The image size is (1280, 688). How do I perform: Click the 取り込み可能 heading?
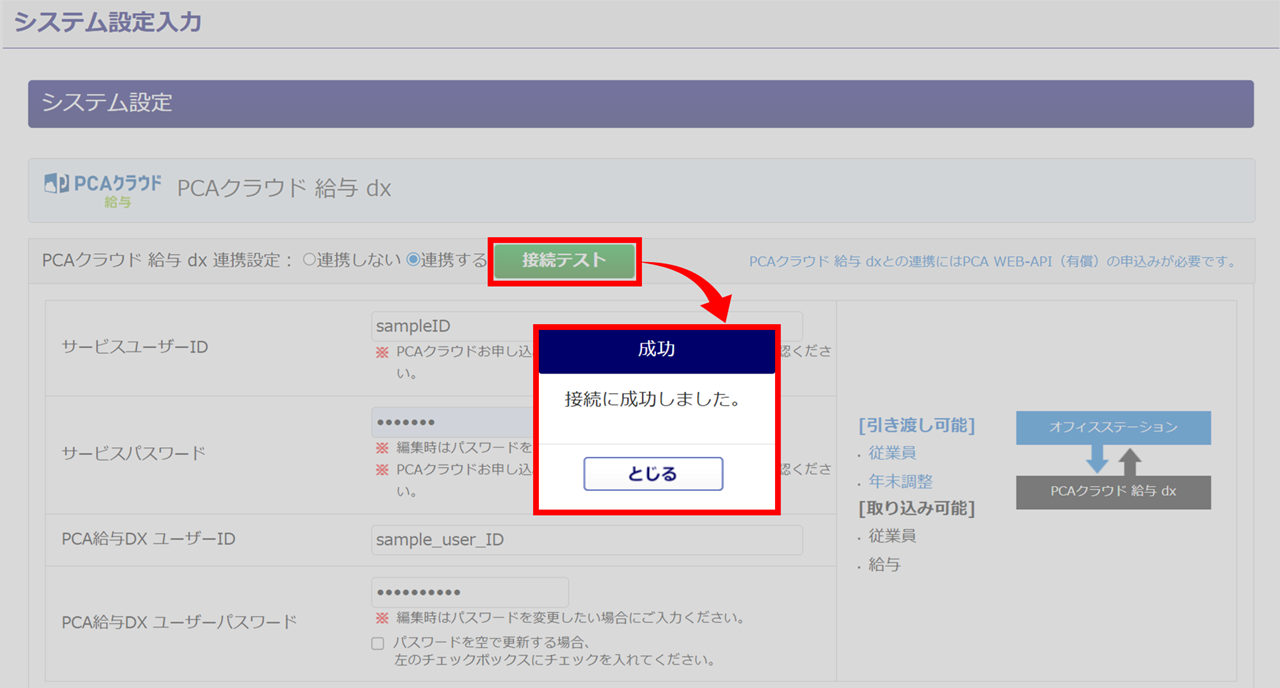point(916,508)
